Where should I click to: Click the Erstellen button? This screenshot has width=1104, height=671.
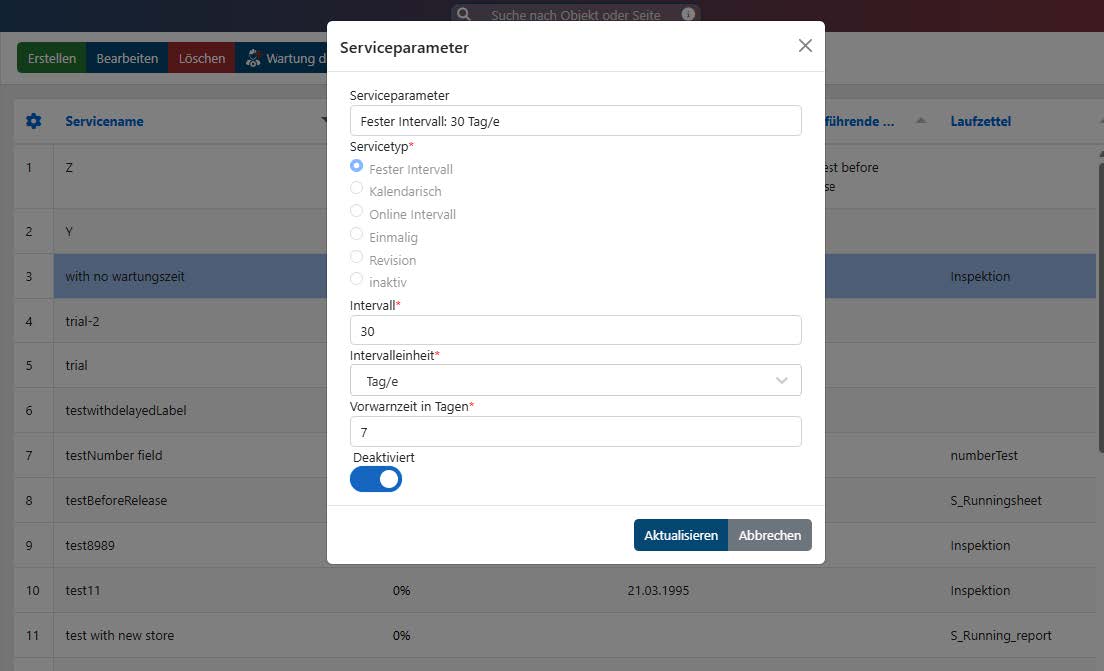(x=52, y=58)
